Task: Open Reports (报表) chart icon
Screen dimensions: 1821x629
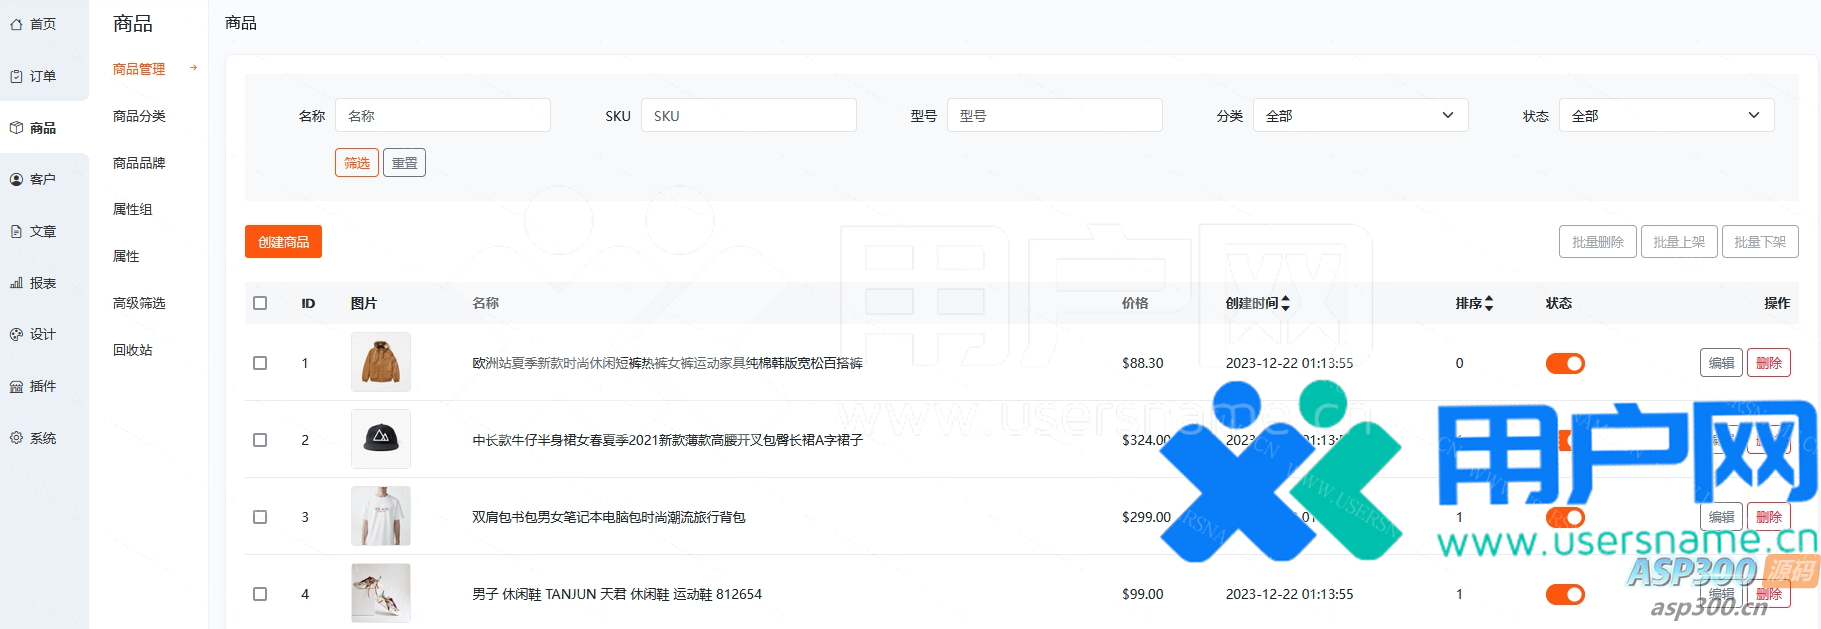Action: click(x=16, y=283)
